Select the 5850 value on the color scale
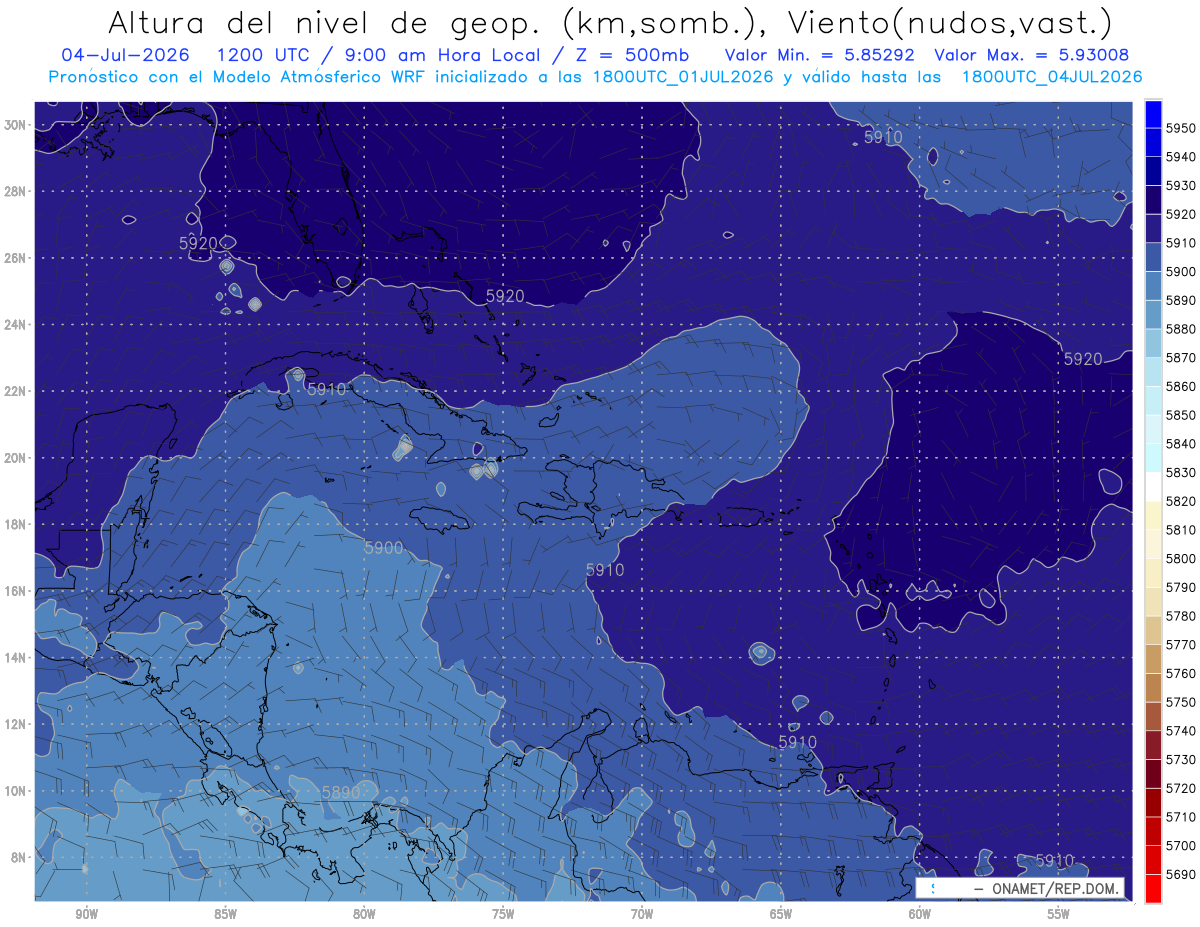 click(x=1181, y=415)
